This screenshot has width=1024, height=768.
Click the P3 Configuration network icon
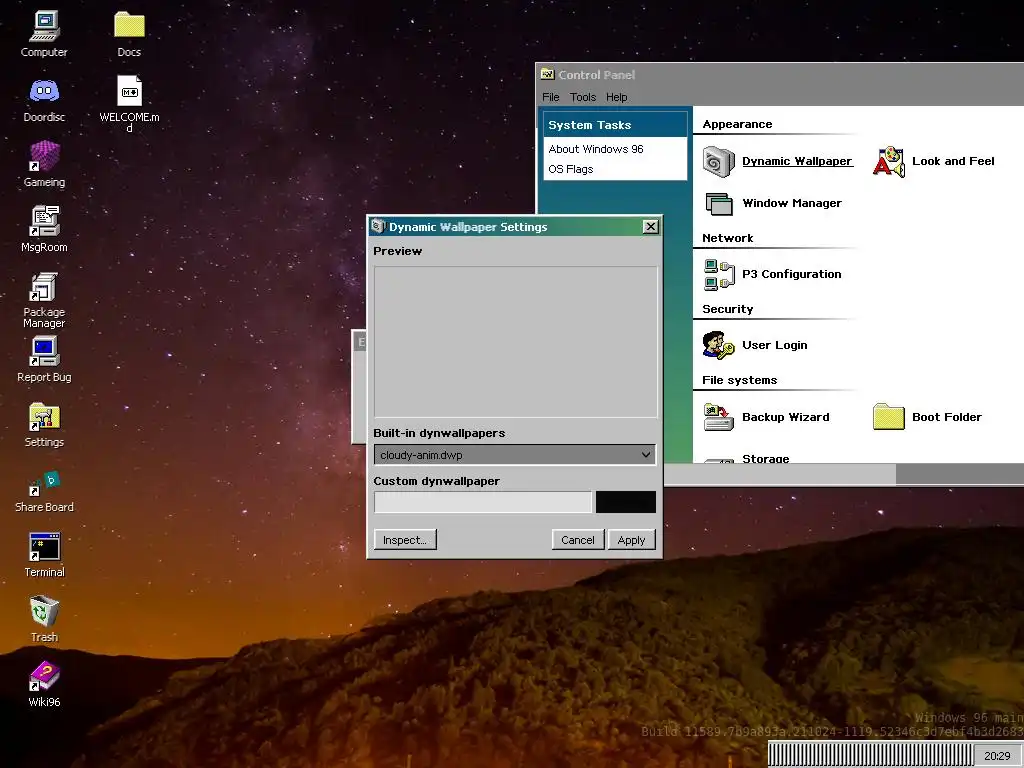[718, 274]
